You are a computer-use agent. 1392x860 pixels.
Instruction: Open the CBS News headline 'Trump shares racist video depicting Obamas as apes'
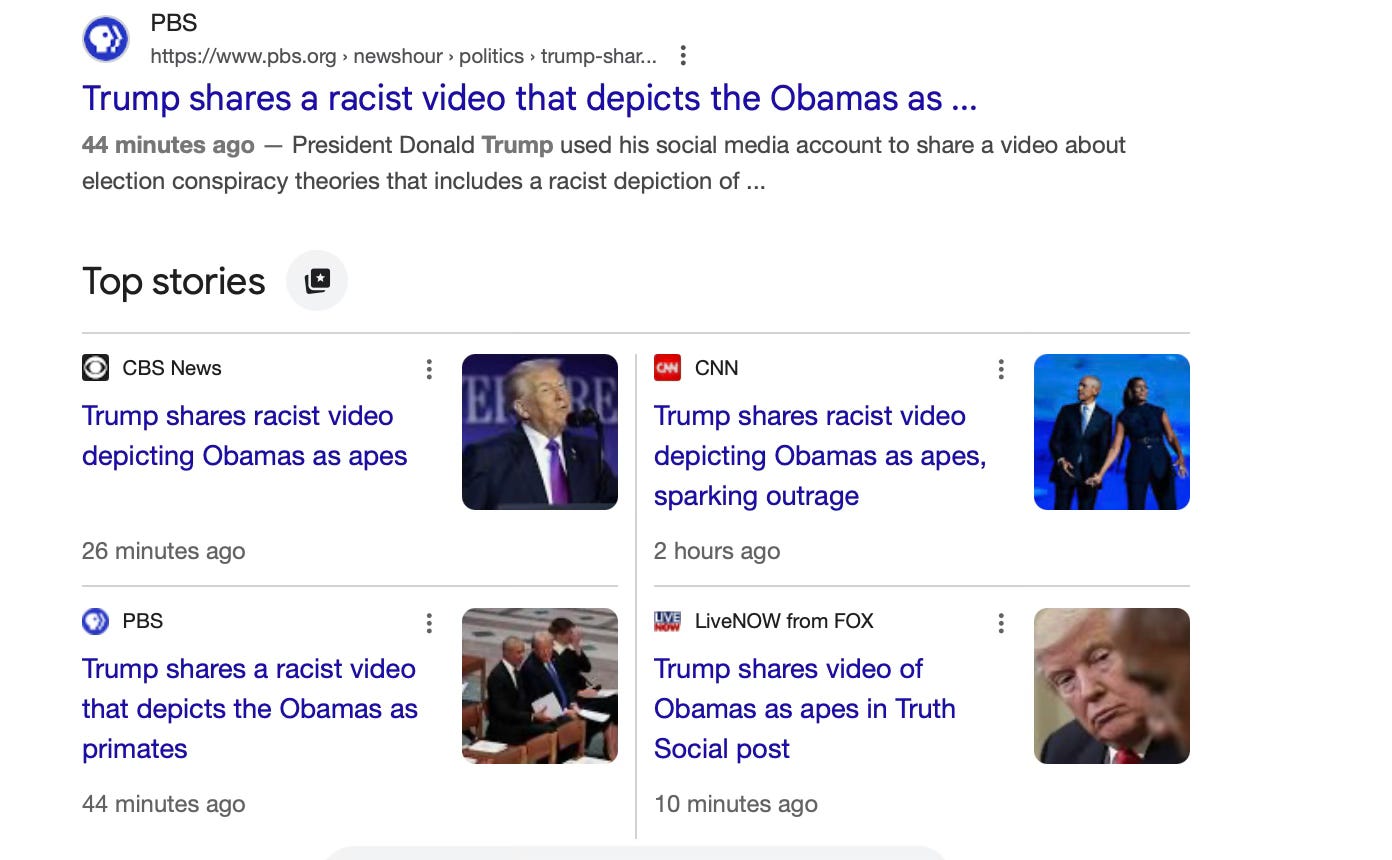click(245, 436)
